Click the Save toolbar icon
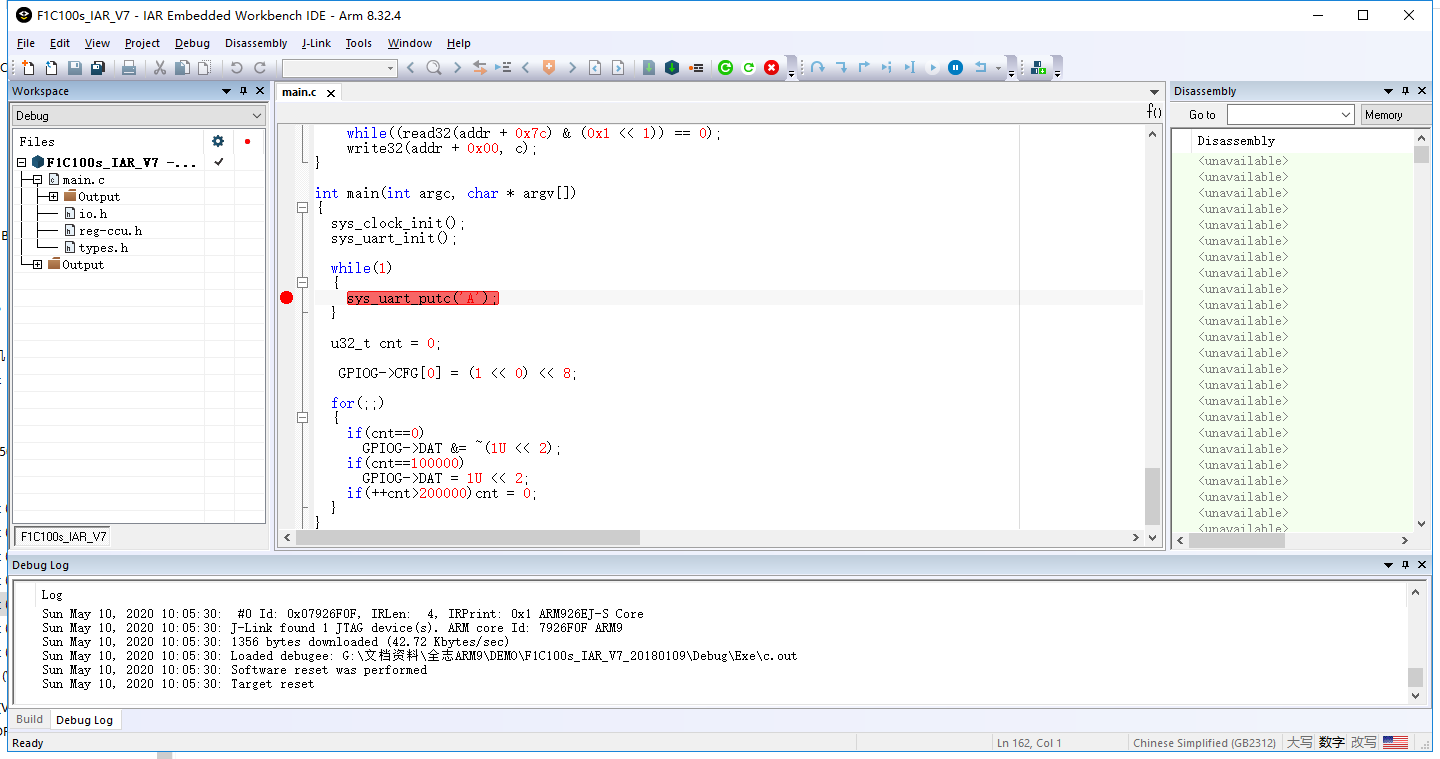This screenshot has height=759, width=1440. (74, 68)
